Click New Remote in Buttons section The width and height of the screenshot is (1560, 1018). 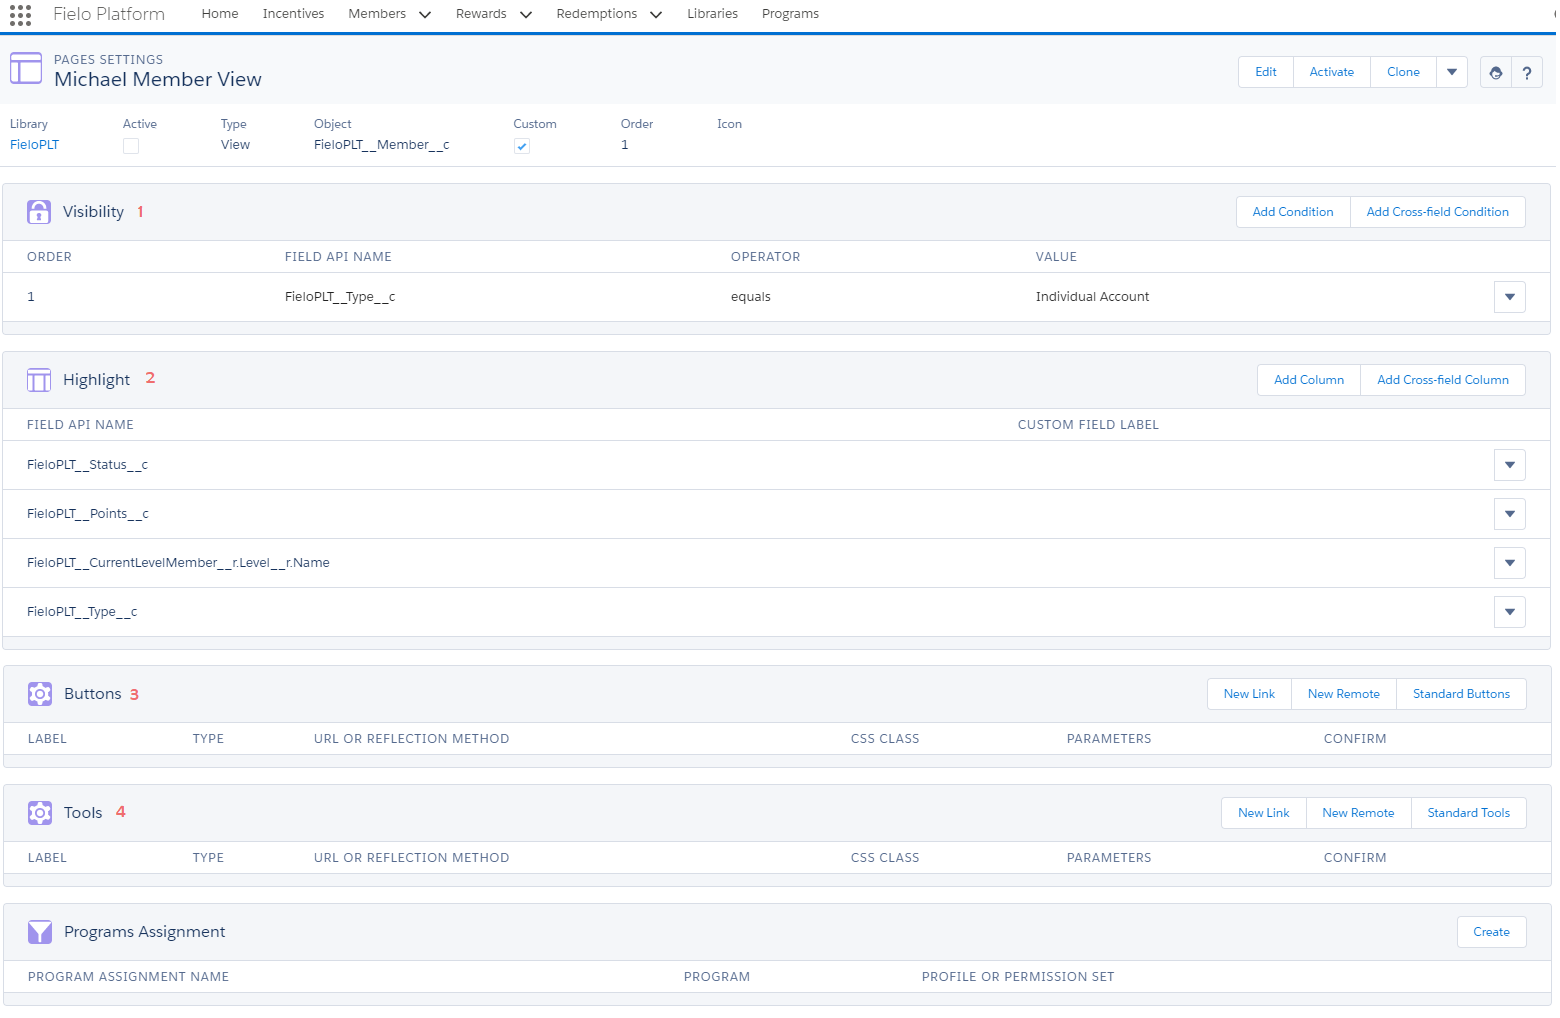[x=1344, y=694]
